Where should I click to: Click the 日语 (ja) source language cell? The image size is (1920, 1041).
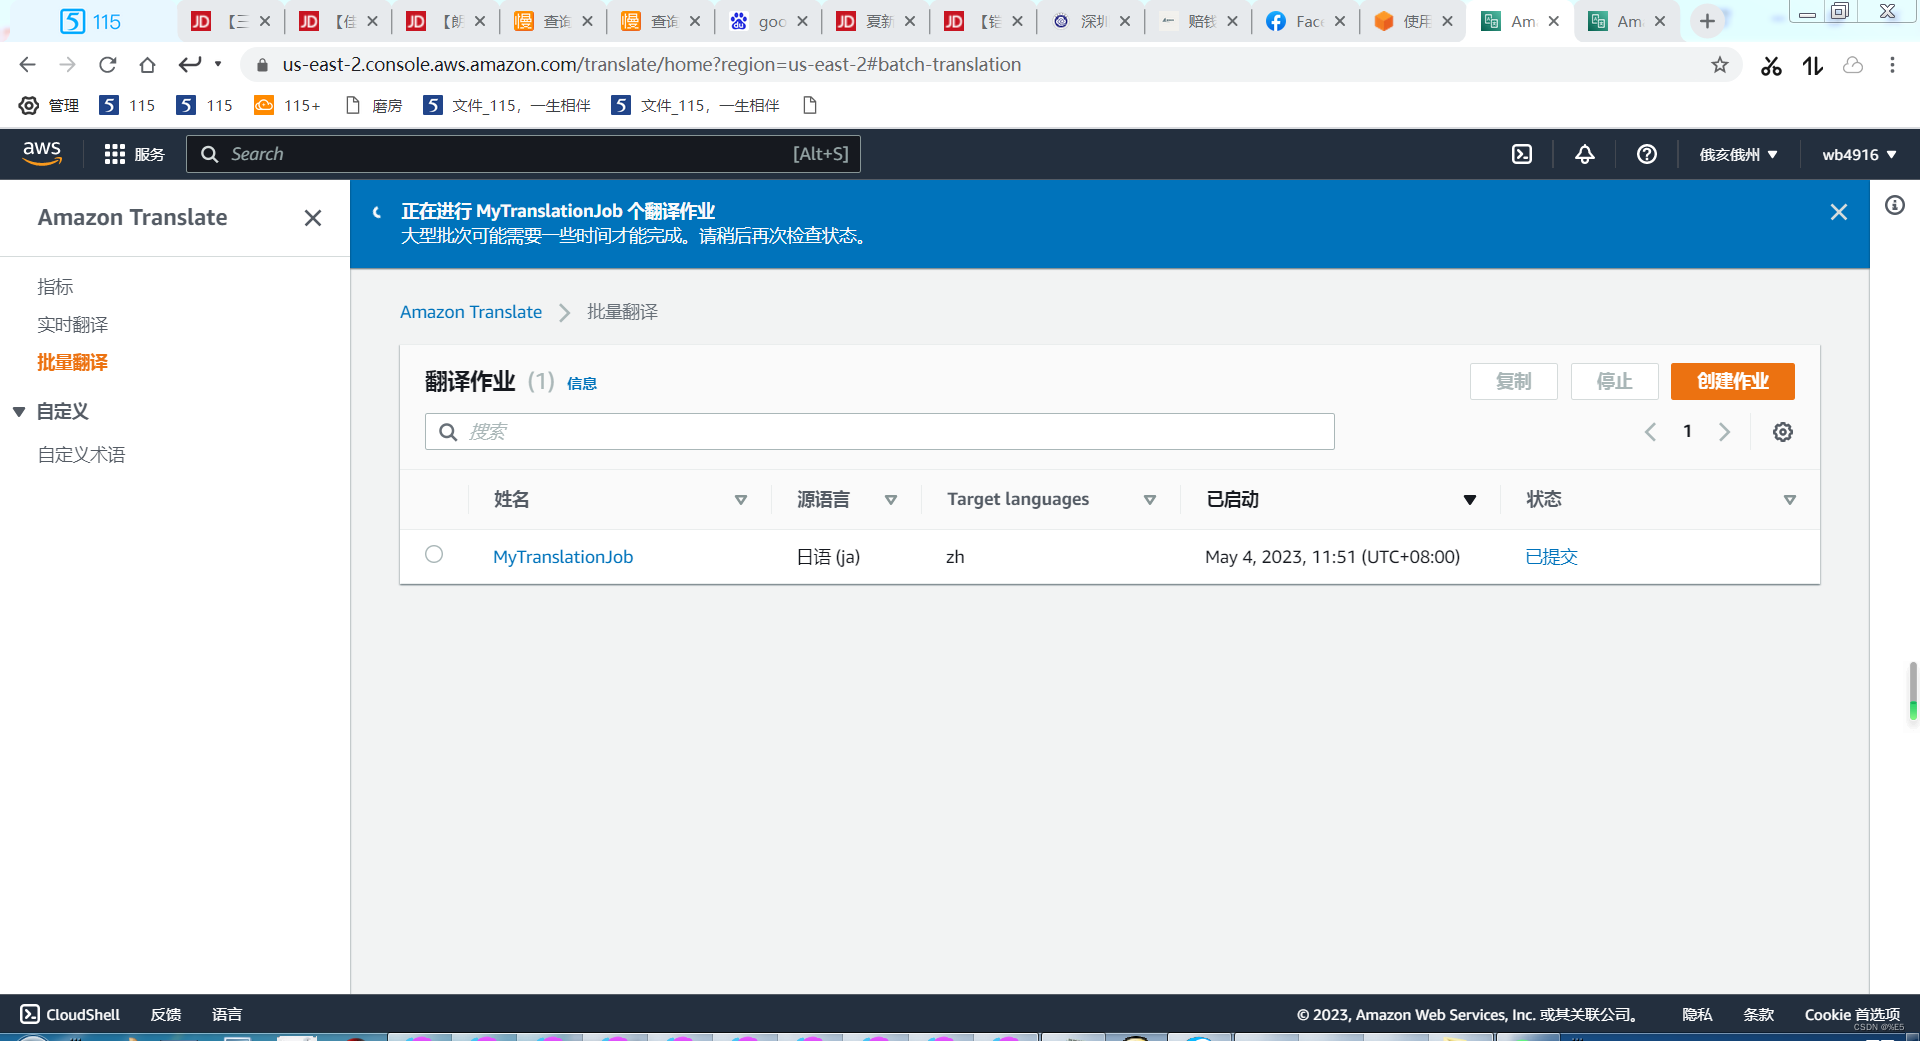point(828,557)
